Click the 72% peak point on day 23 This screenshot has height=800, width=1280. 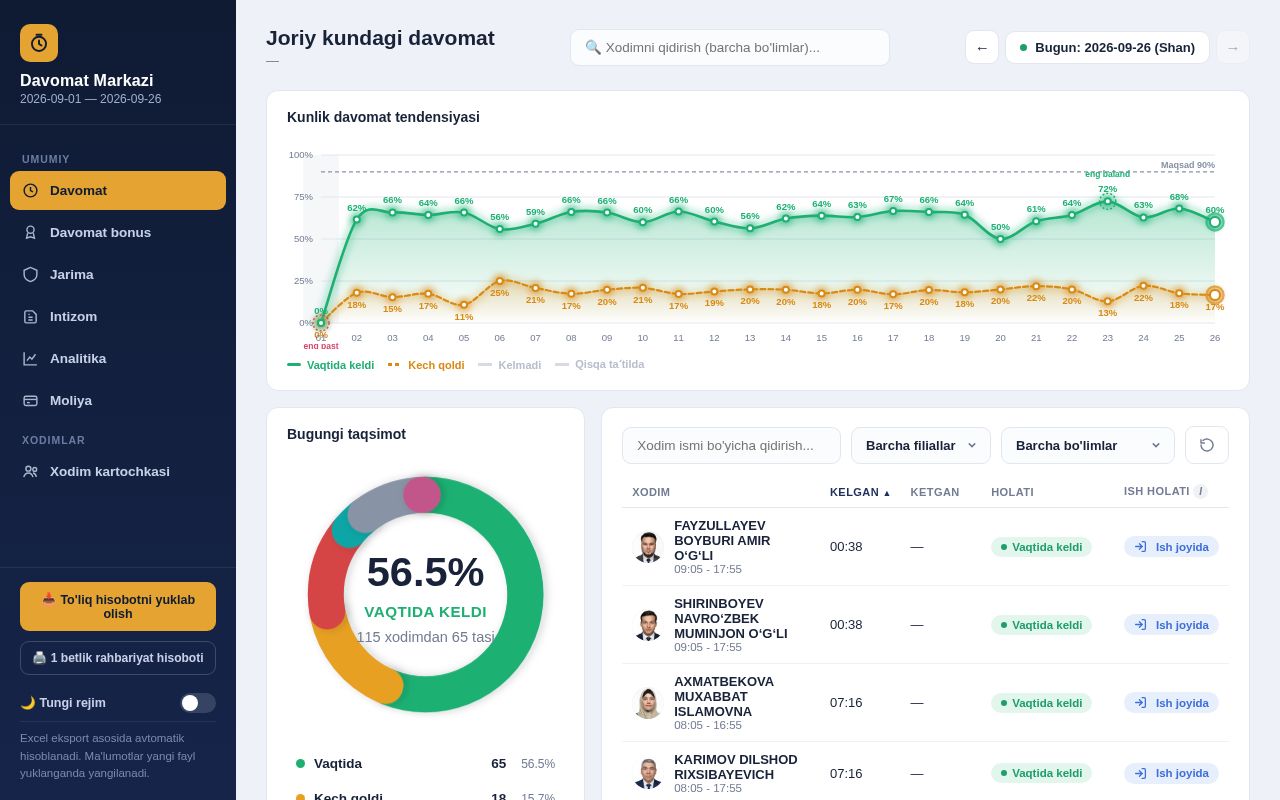pos(1107,201)
